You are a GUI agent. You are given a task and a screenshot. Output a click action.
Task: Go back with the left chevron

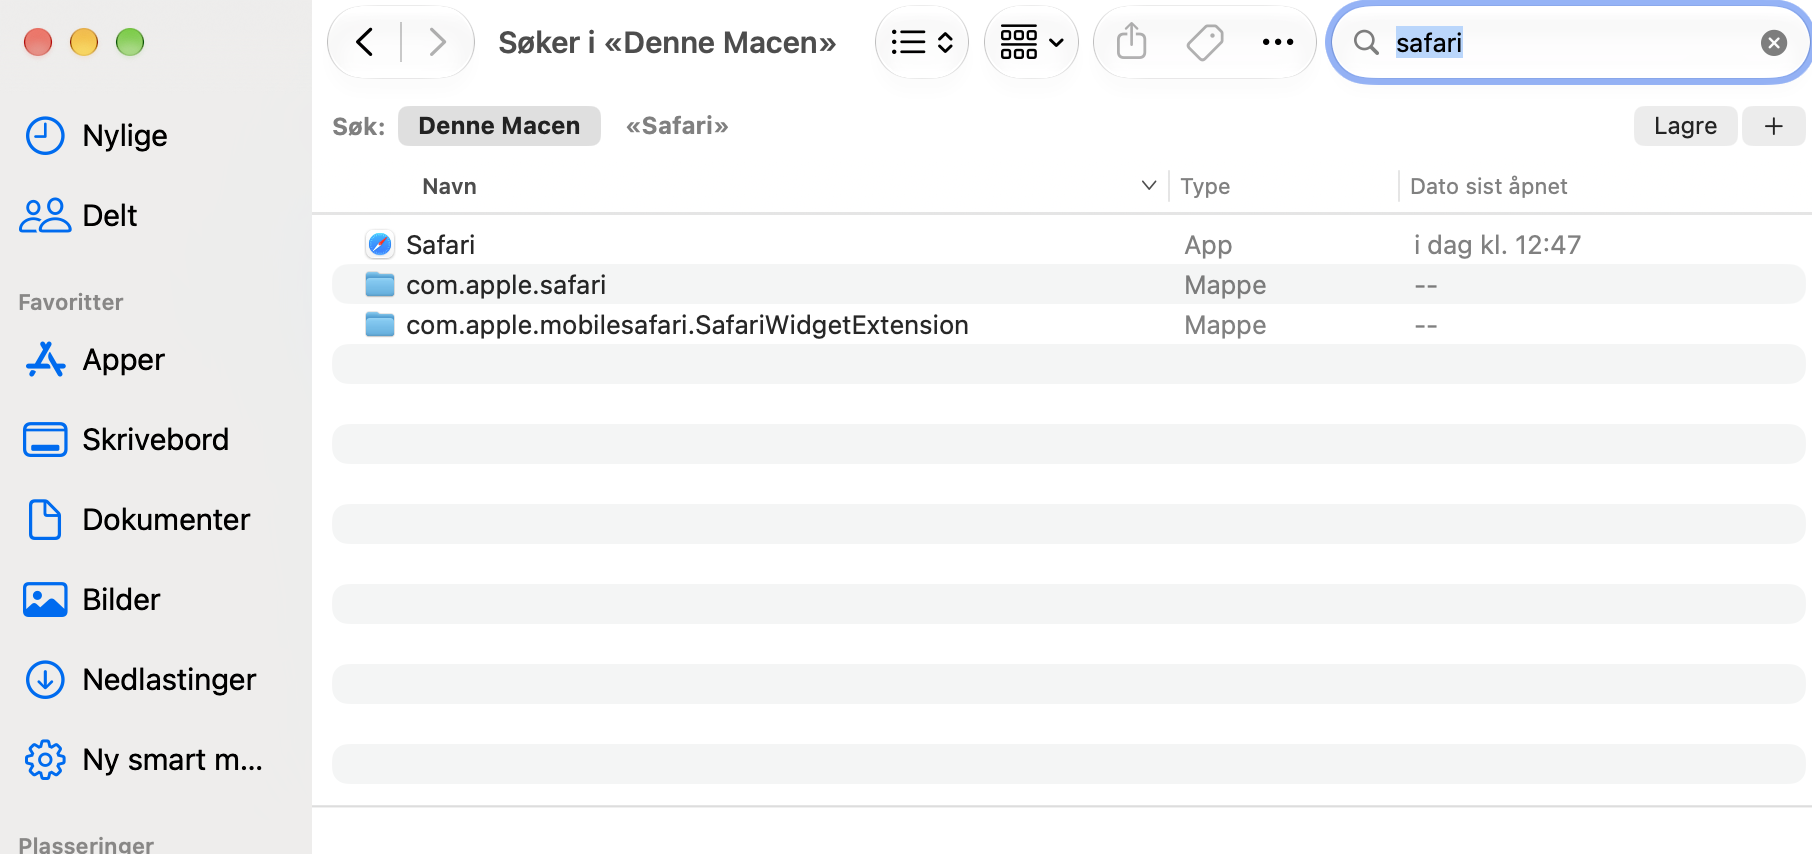point(365,42)
